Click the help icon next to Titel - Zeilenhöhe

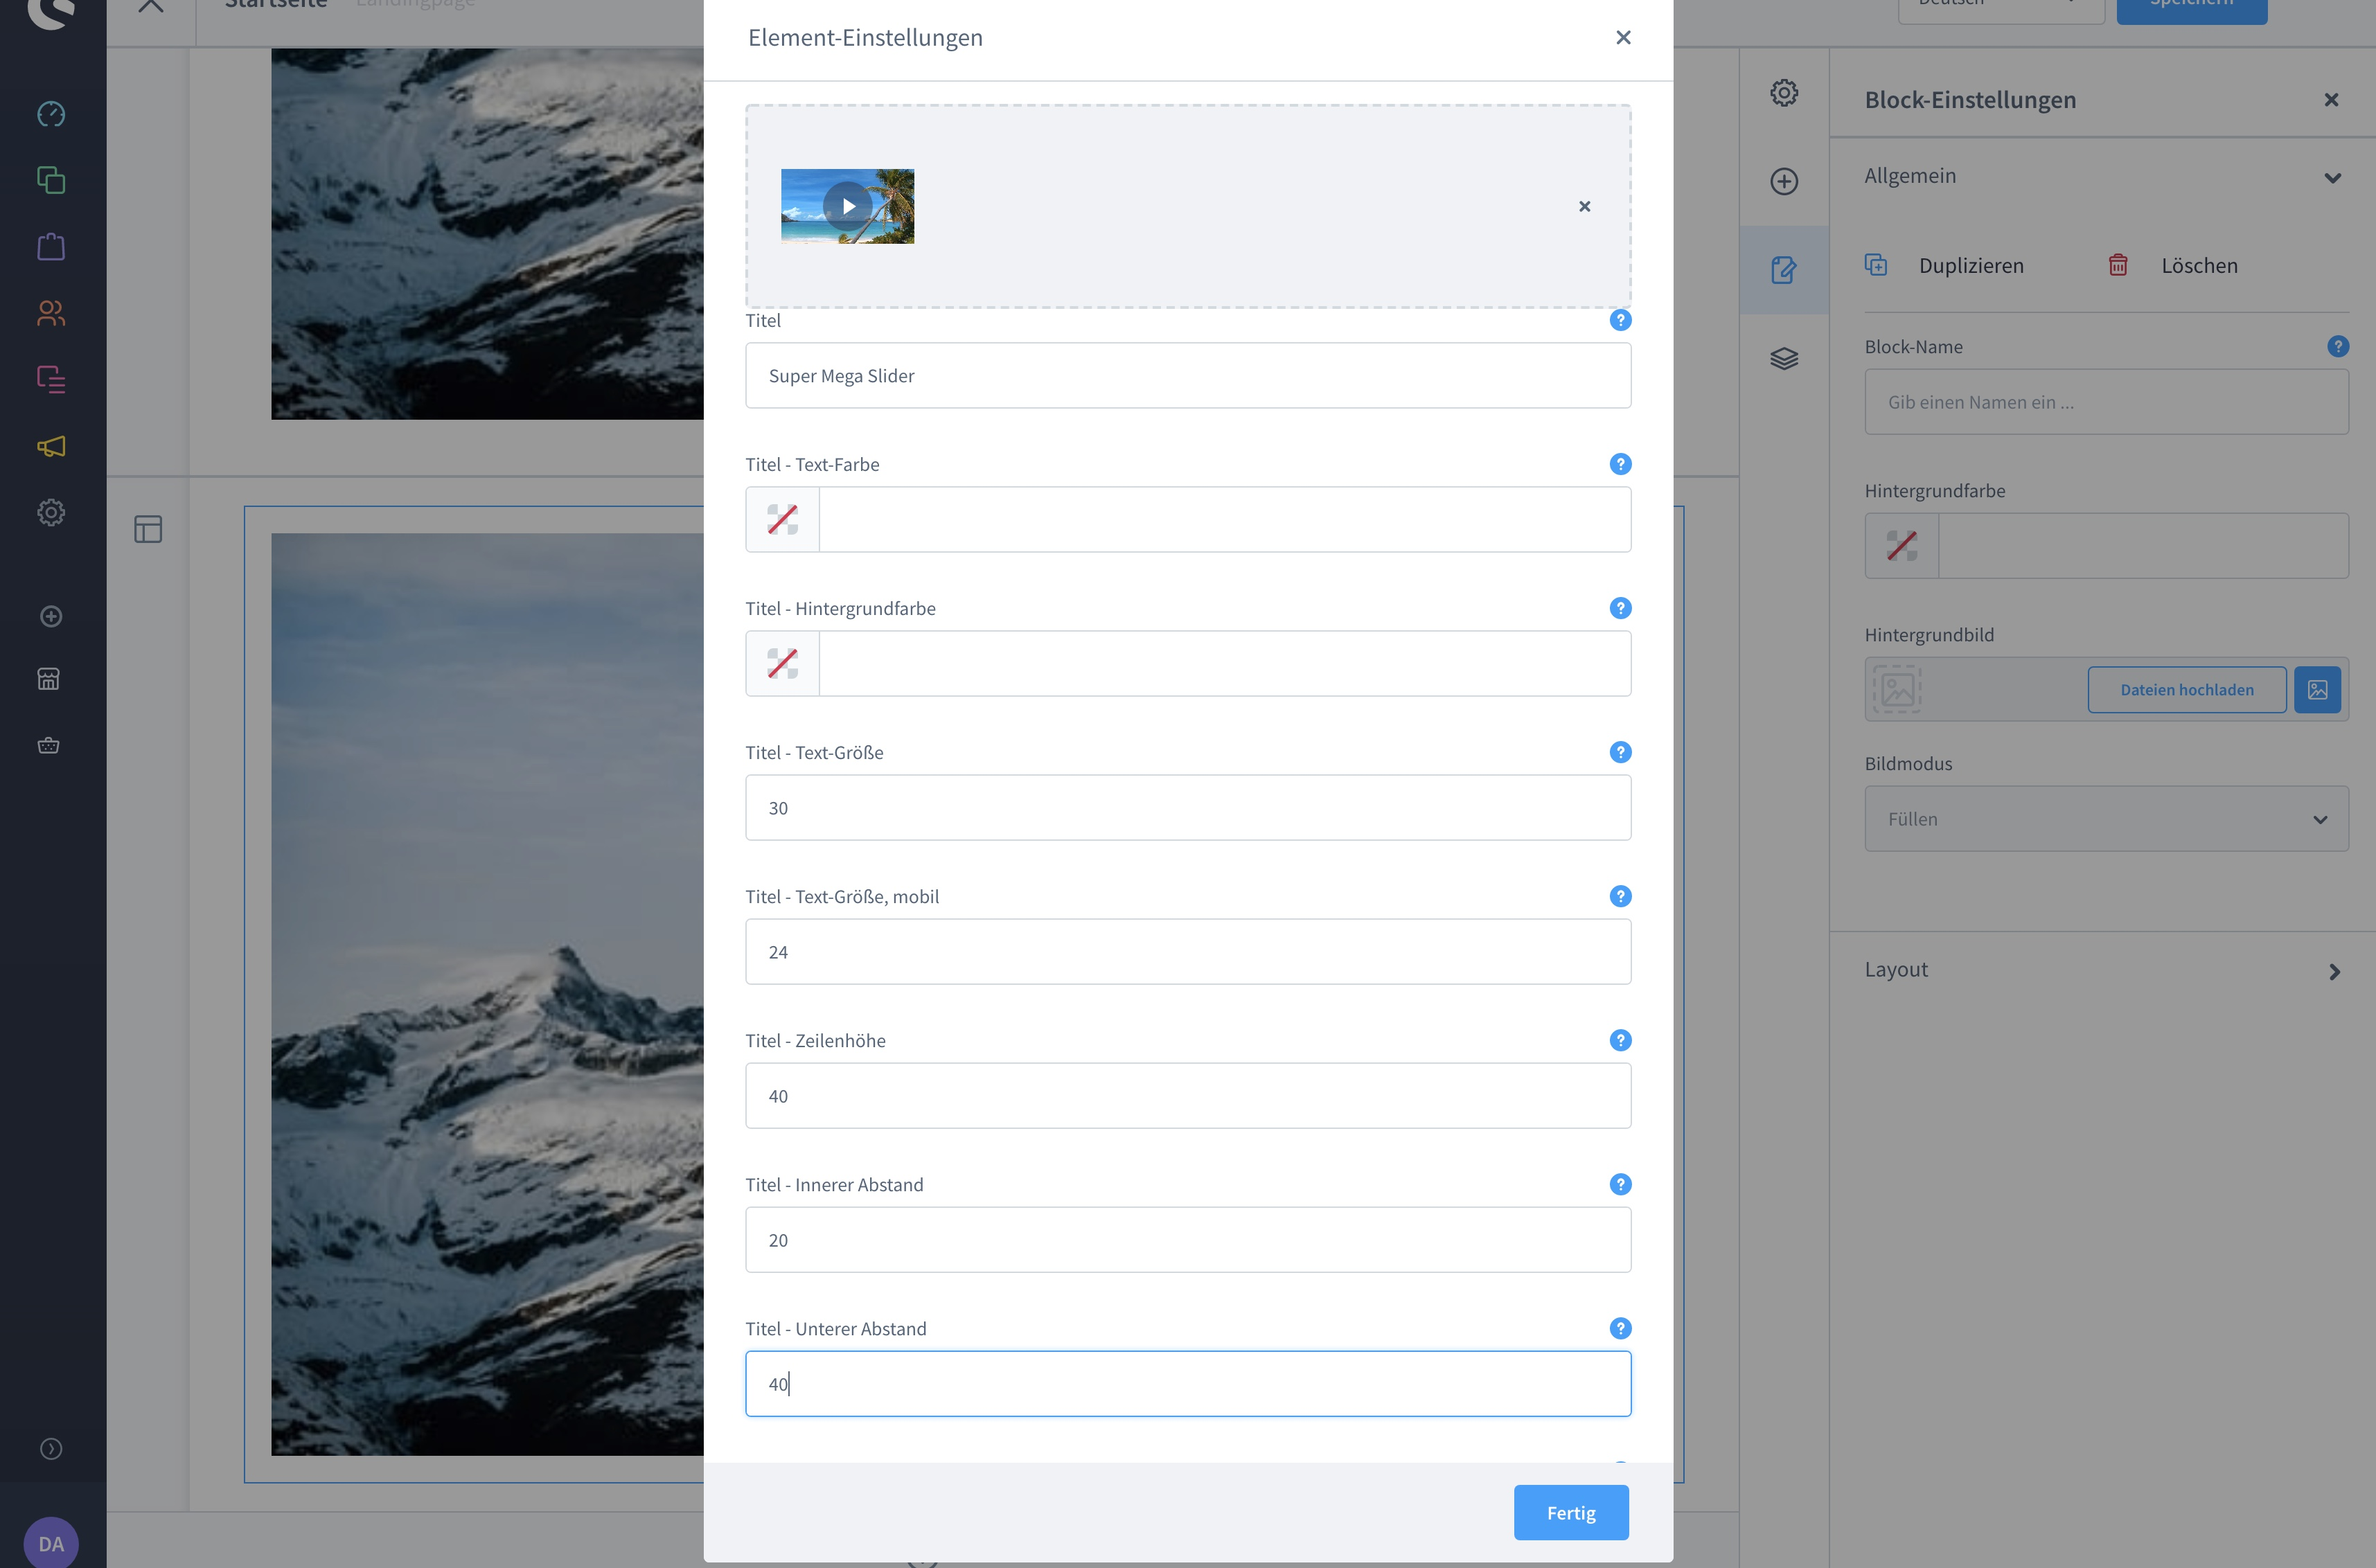tap(1620, 1040)
